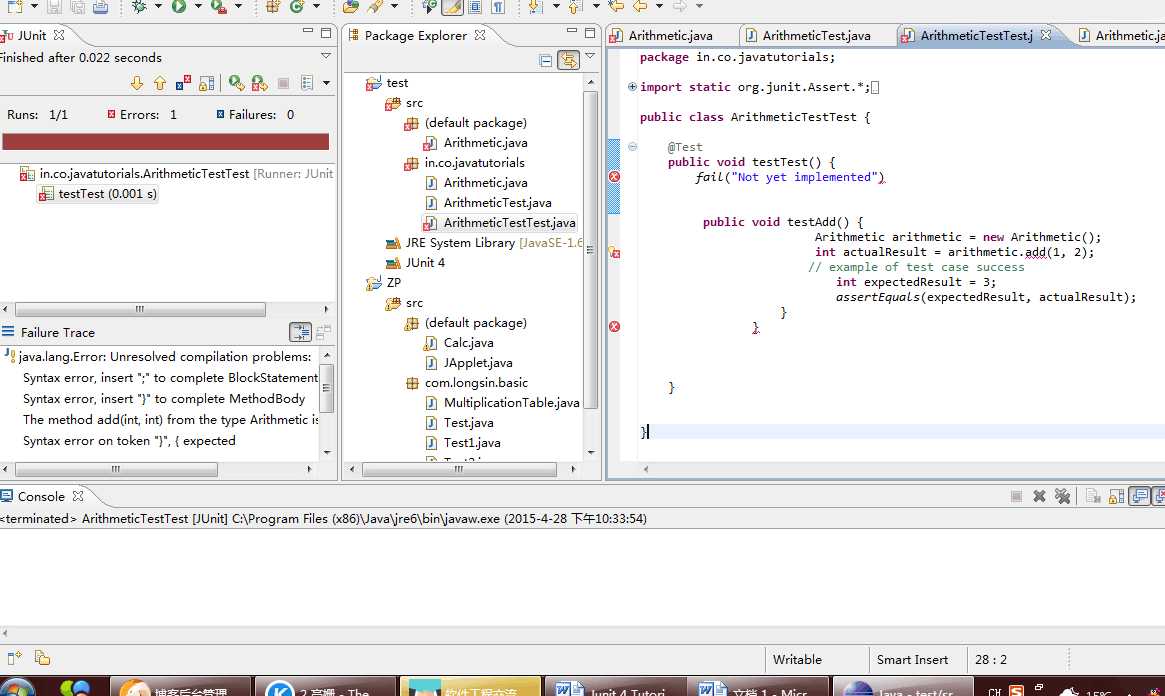The image size is (1165, 696).
Task: Click JUnit tree horizontal scrollbar
Action: point(140,309)
